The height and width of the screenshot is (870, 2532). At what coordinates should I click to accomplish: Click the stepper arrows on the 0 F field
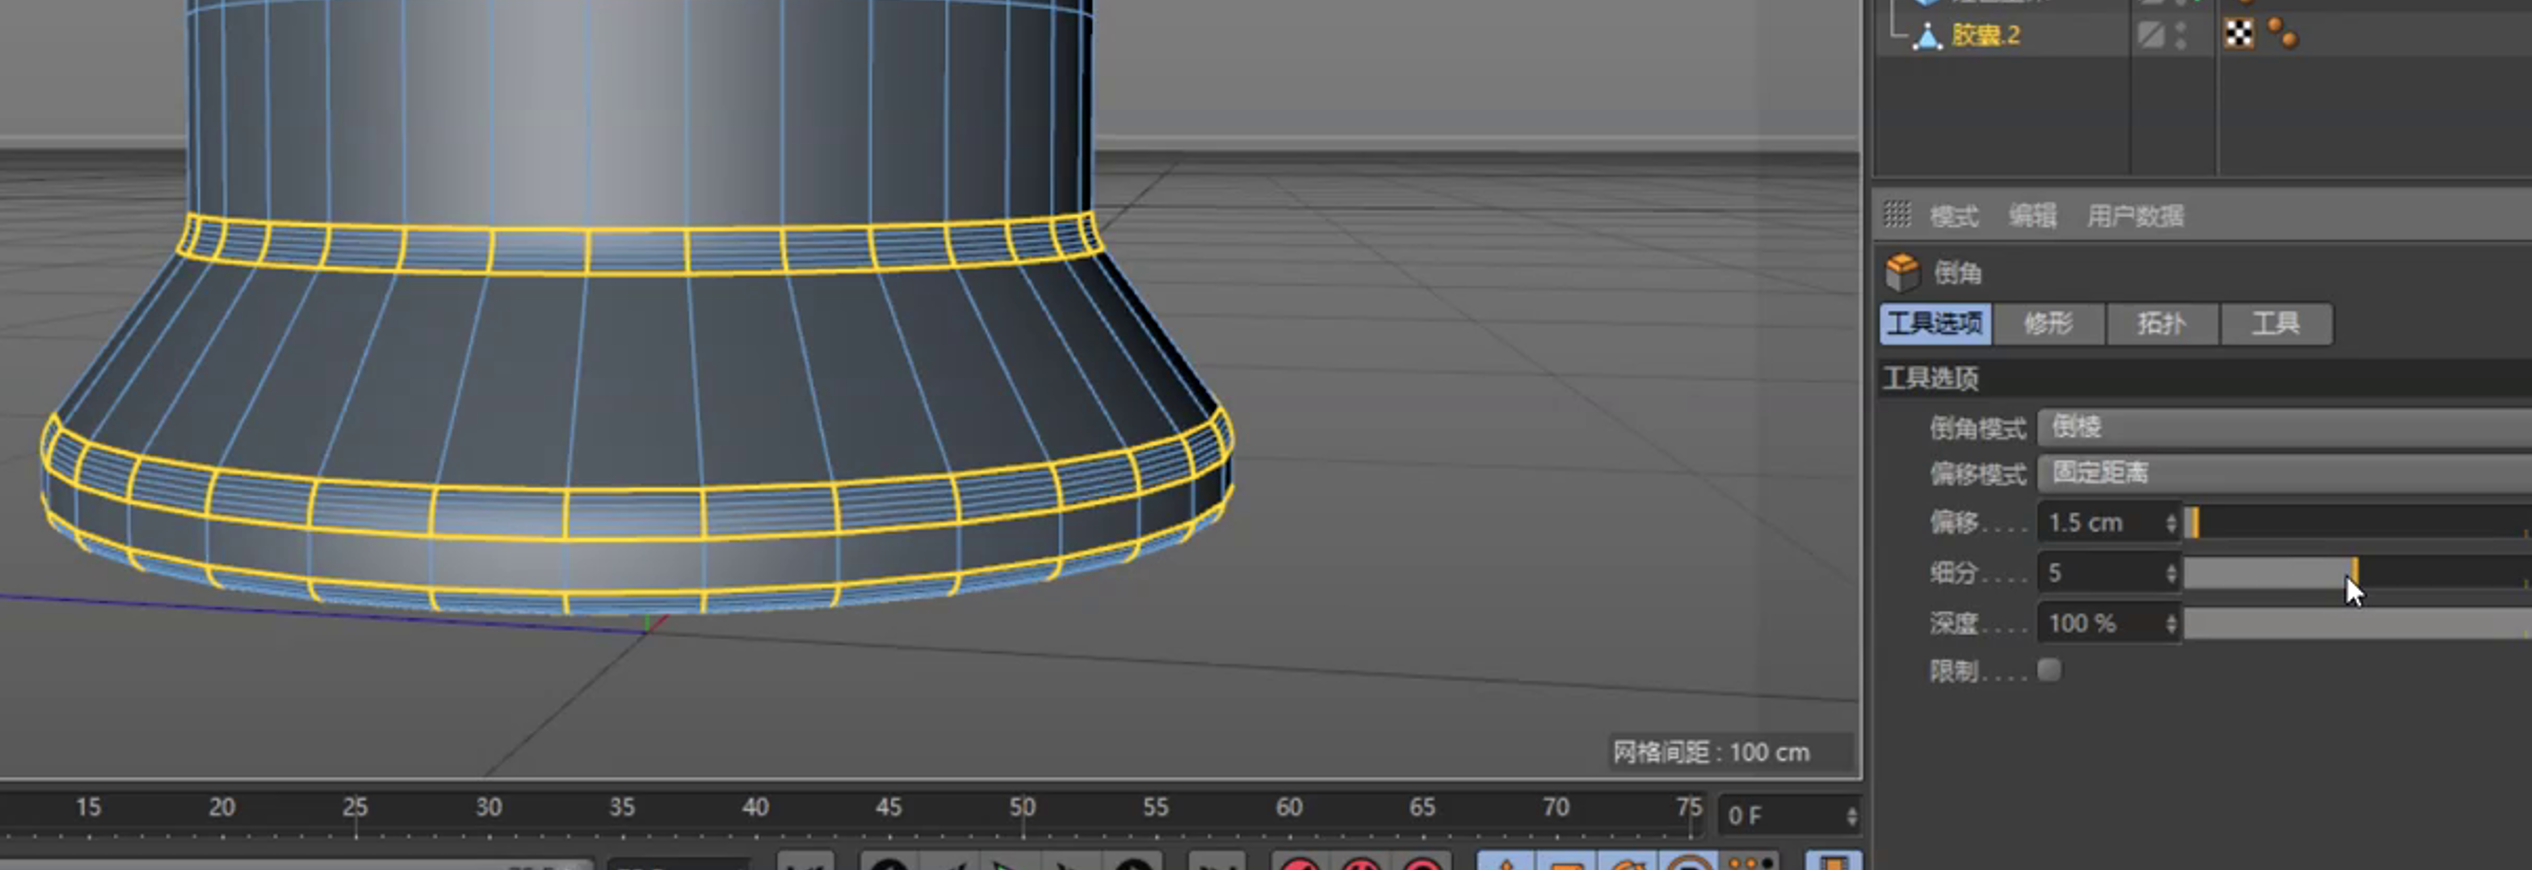(x=1852, y=816)
